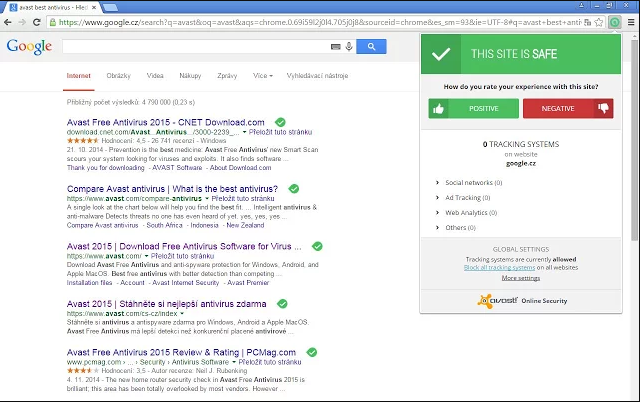The image size is (640, 402).
Task: Rate the site POSITIVE
Action: click(473, 109)
